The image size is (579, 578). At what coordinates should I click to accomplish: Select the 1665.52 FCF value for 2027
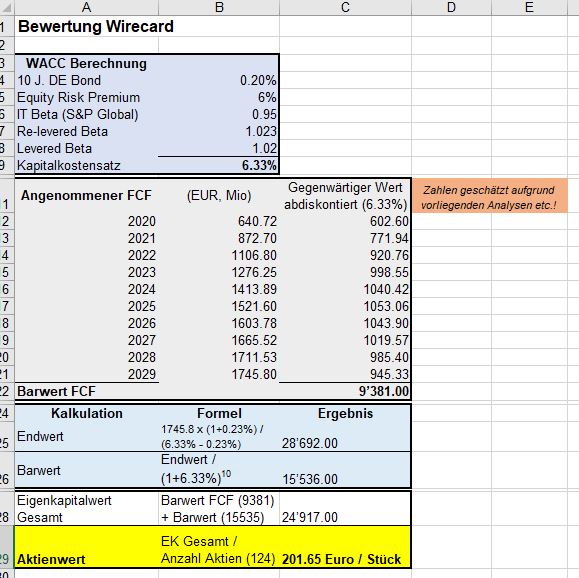(x=219, y=341)
